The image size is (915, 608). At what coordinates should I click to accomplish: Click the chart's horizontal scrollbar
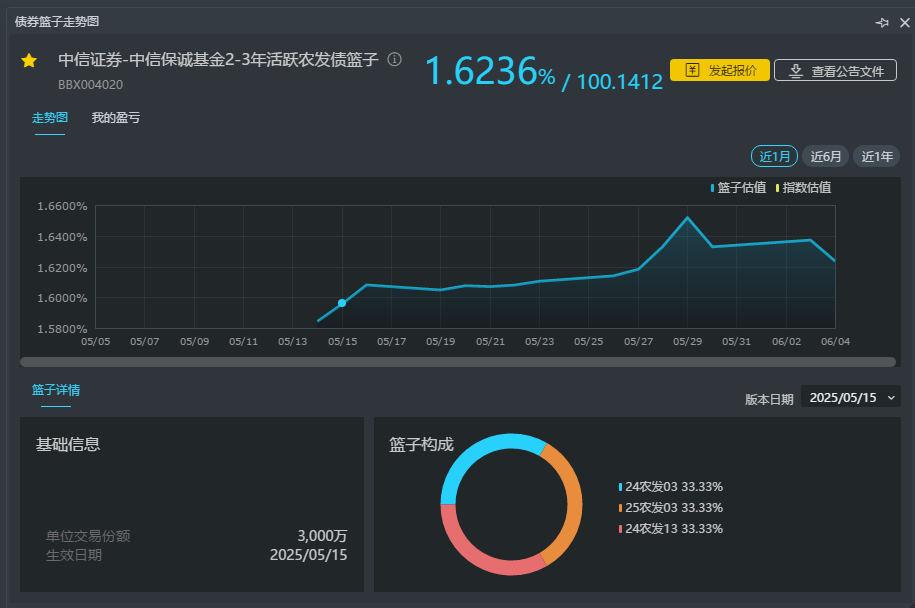458,362
